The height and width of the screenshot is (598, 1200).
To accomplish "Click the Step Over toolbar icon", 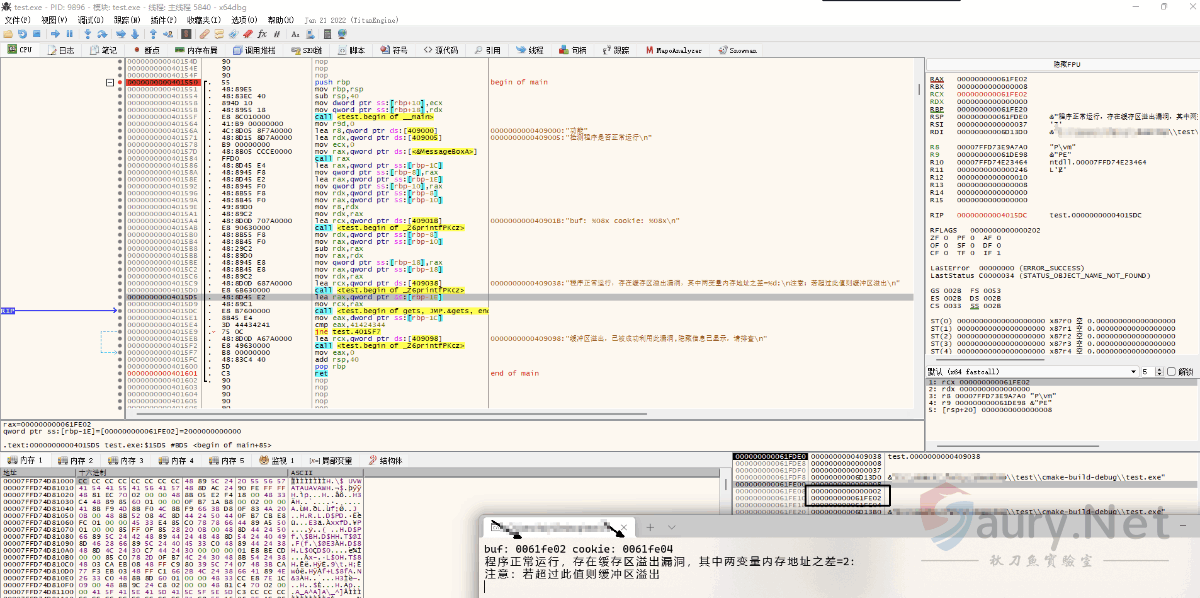I will click(102, 34).
